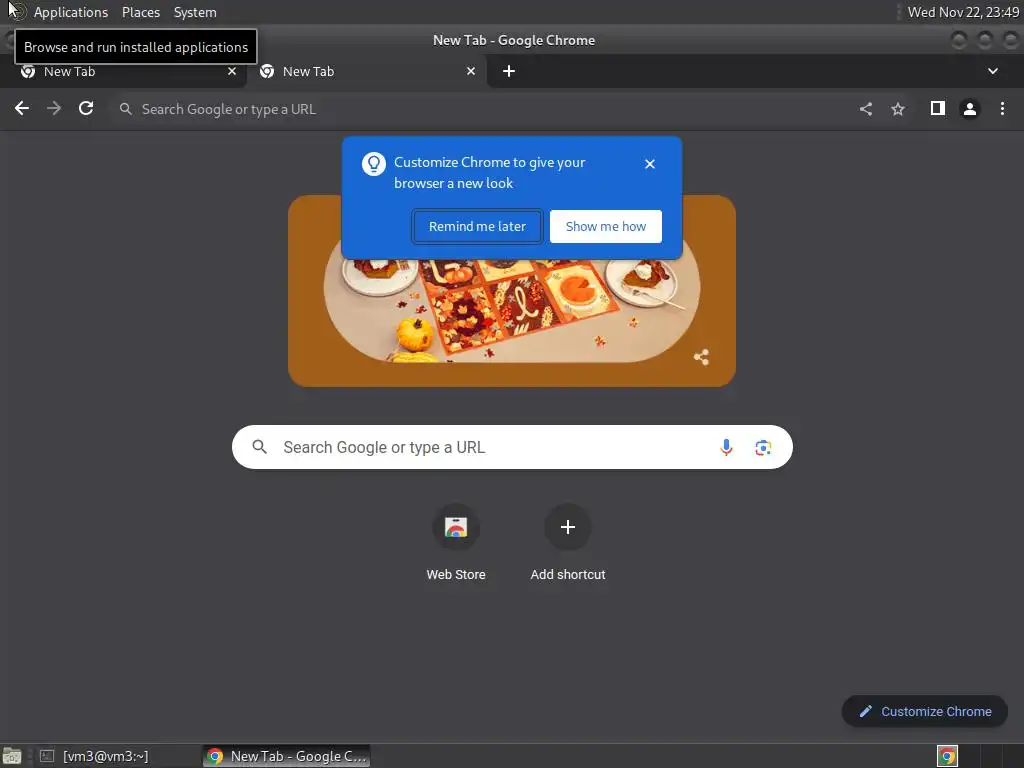The image size is (1024, 768).
Task: Focus the Search Google or type a URL box
Action: pyautogui.click(x=512, y=447)
